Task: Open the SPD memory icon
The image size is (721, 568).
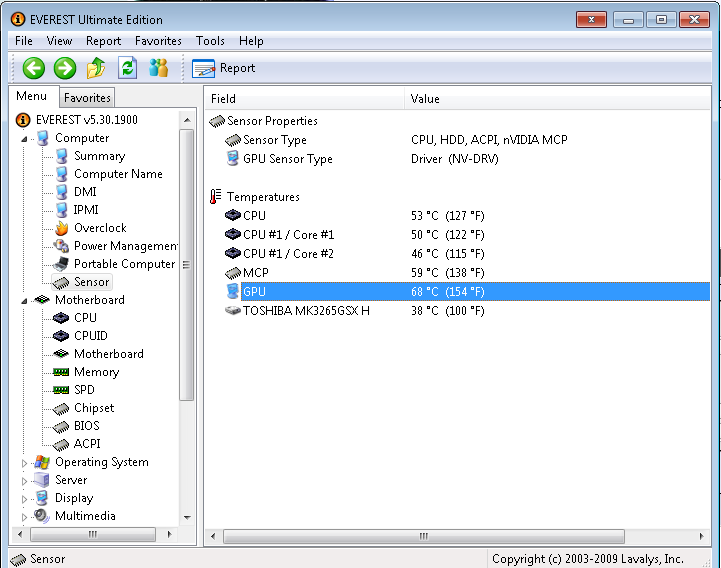Action: click(61, 390)
